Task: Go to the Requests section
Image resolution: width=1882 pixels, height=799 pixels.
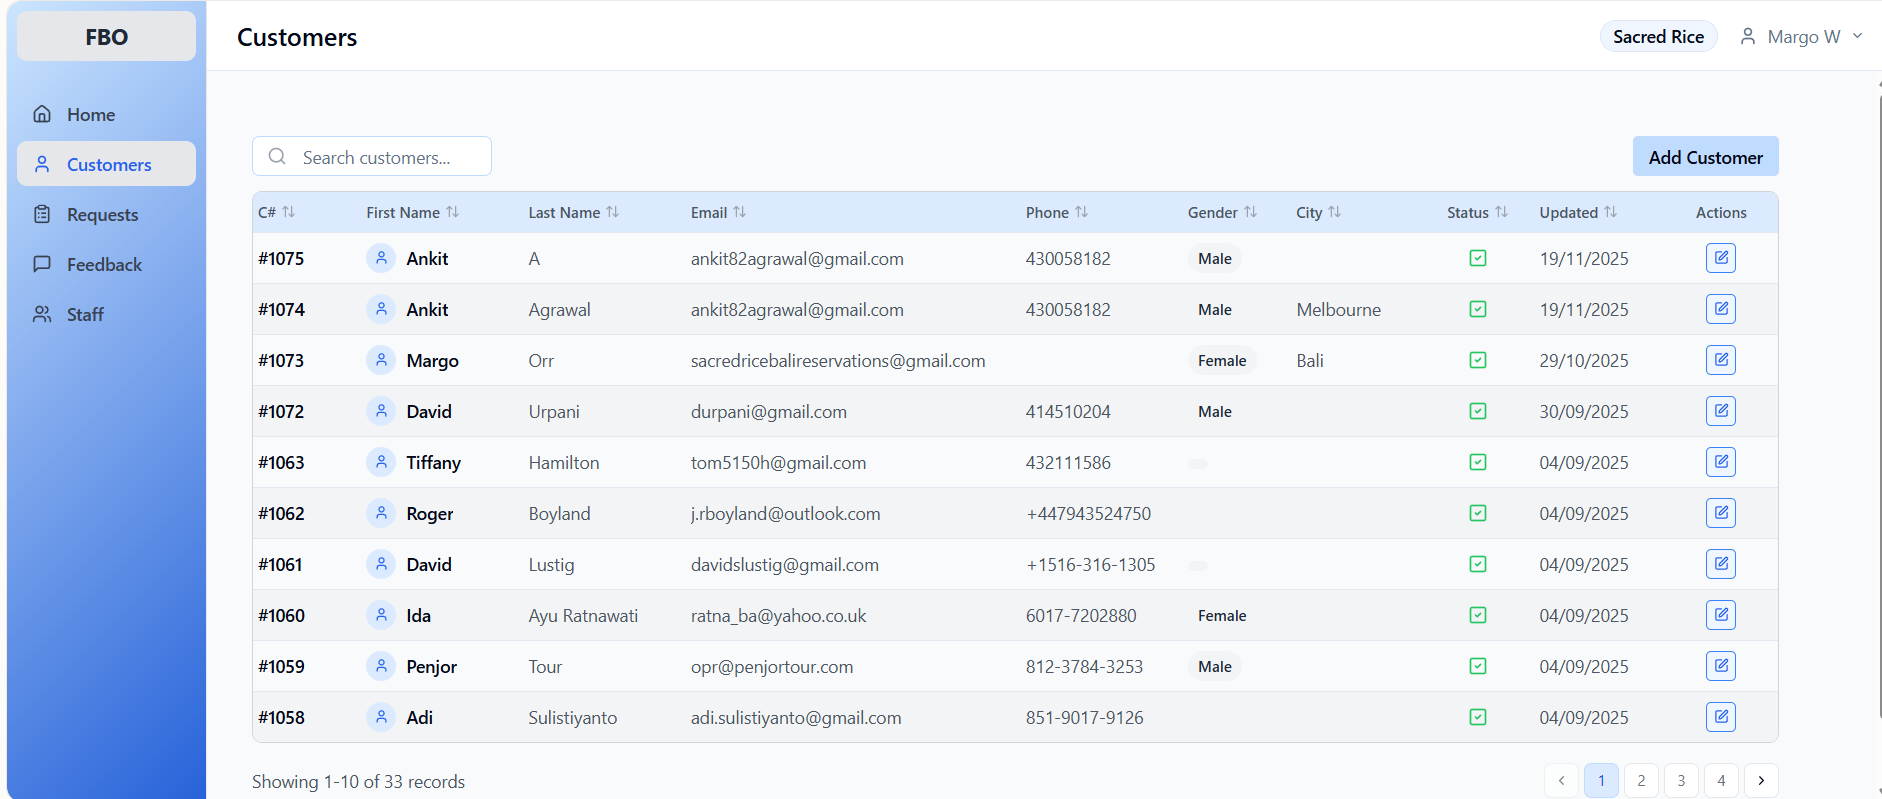Action: point(106,214)
